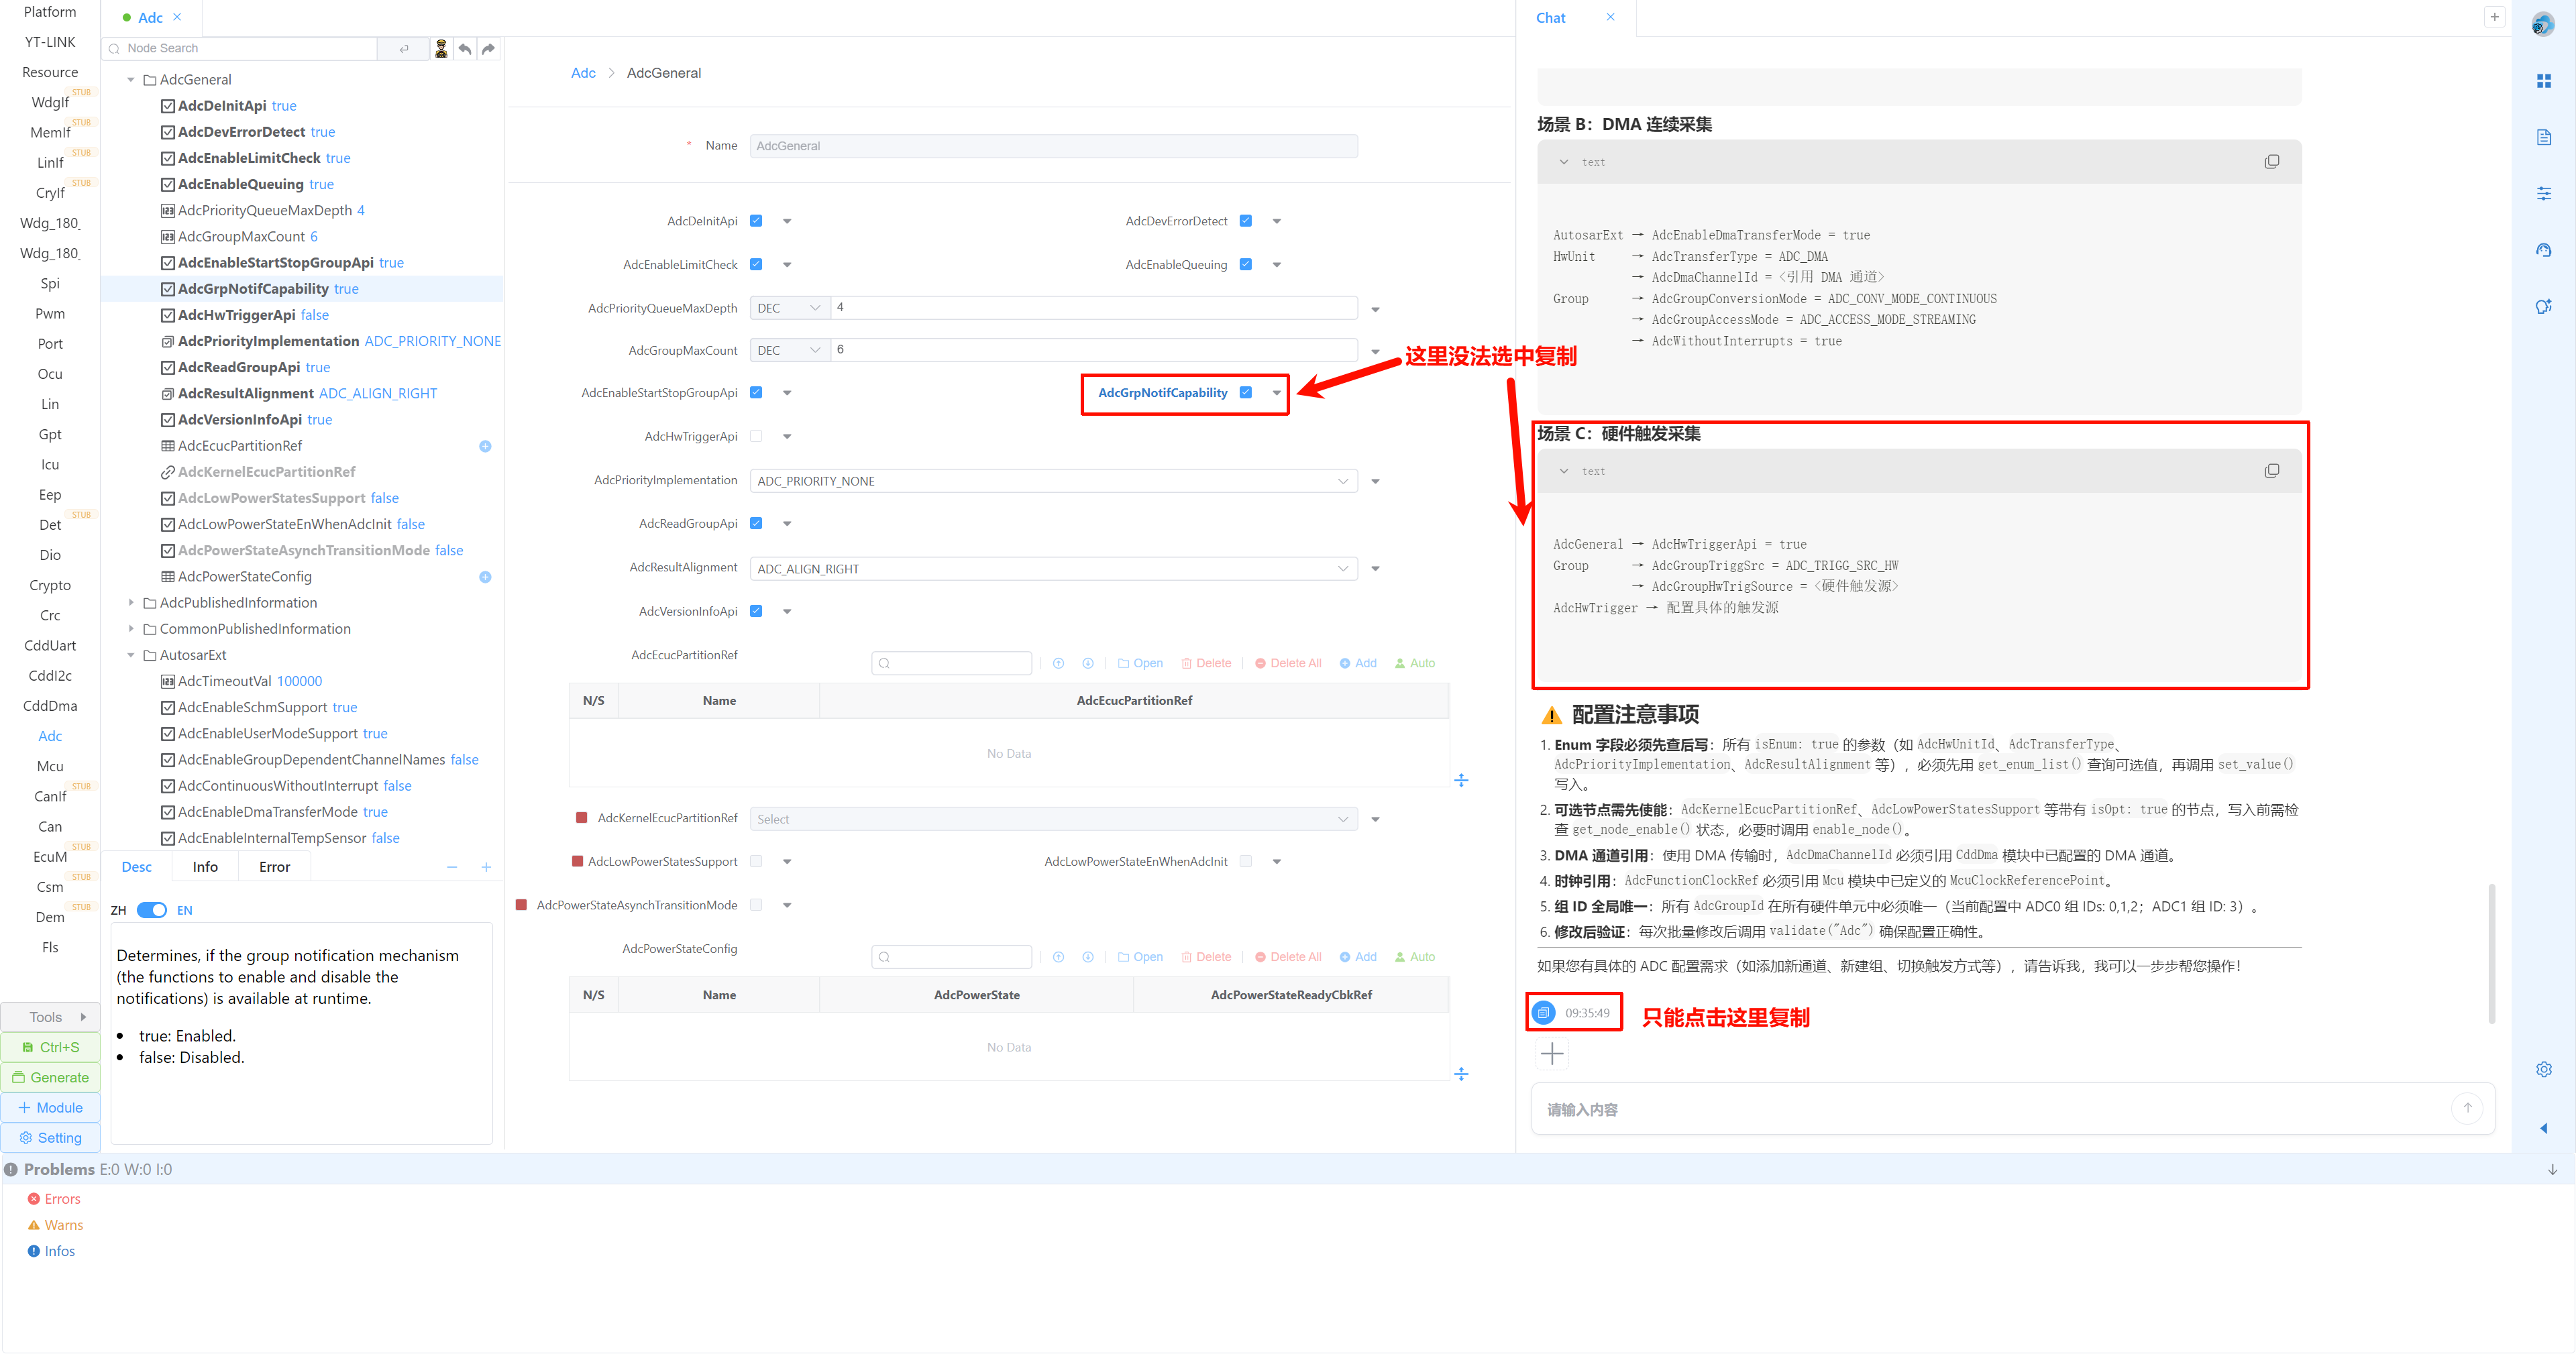Toggle the AdcEnableStartStopGroupApi checkbox in the form
This screenshot has height=1354, width=2576.
[x=756, y=393]
